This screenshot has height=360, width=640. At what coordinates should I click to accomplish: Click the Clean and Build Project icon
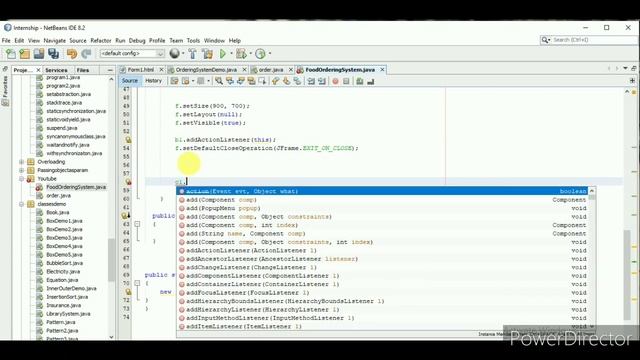207,53
